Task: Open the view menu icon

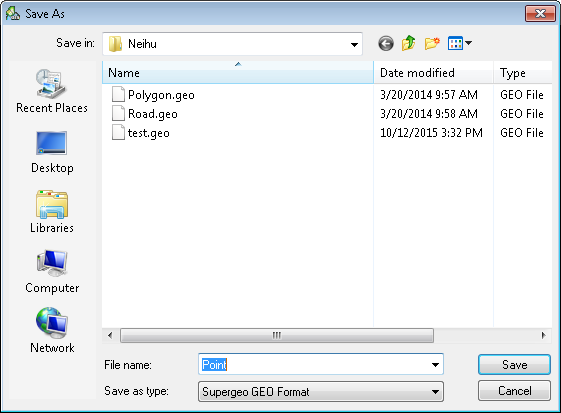Action: point(460,44)
